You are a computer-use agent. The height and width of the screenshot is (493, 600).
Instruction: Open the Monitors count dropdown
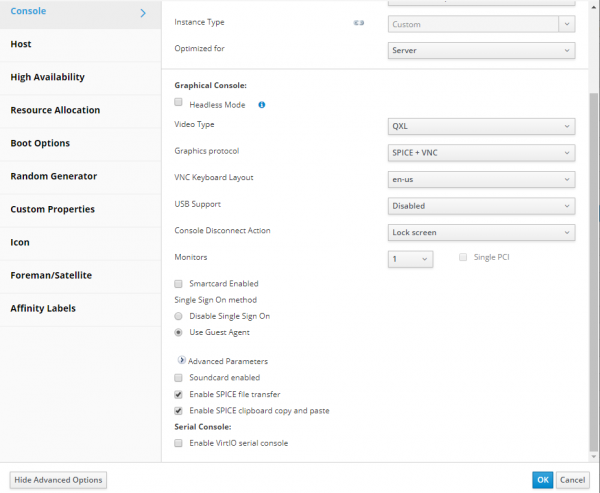click(410, 259)
